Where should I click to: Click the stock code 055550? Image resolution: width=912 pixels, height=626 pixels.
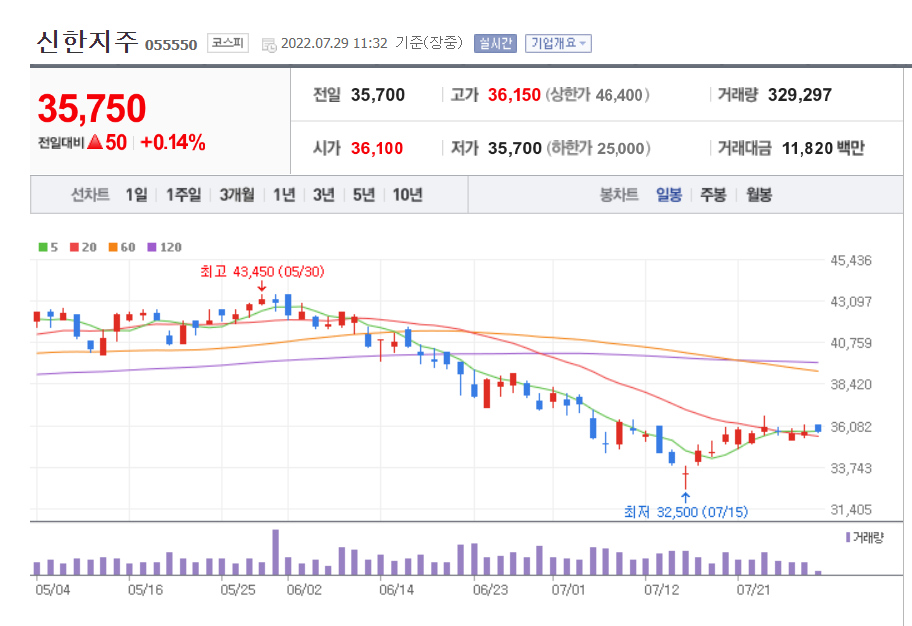coord(171,45)
